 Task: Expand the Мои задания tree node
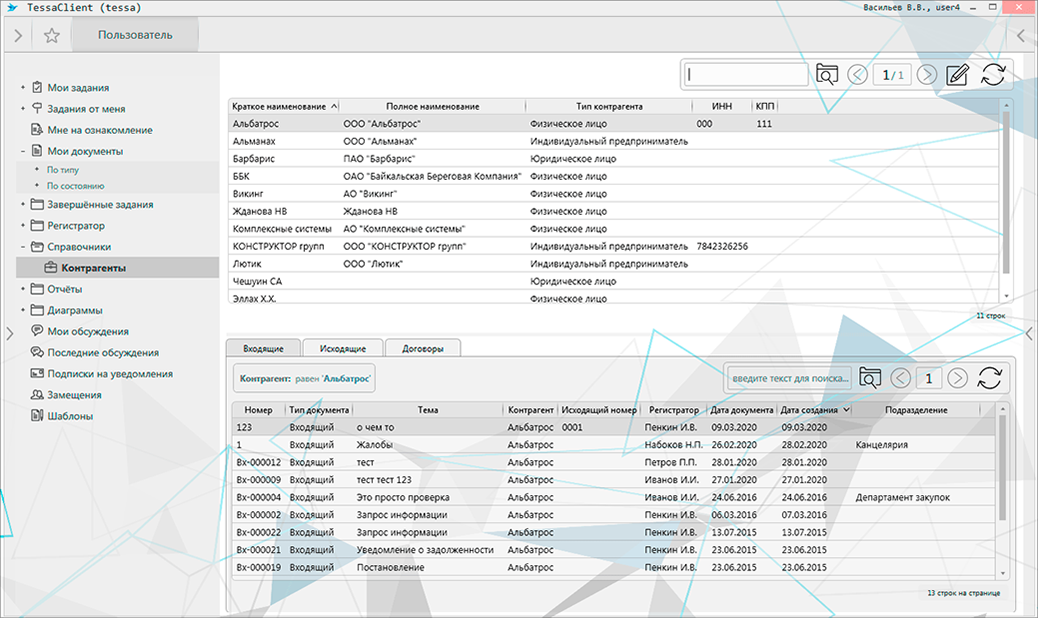click(22, 88)
